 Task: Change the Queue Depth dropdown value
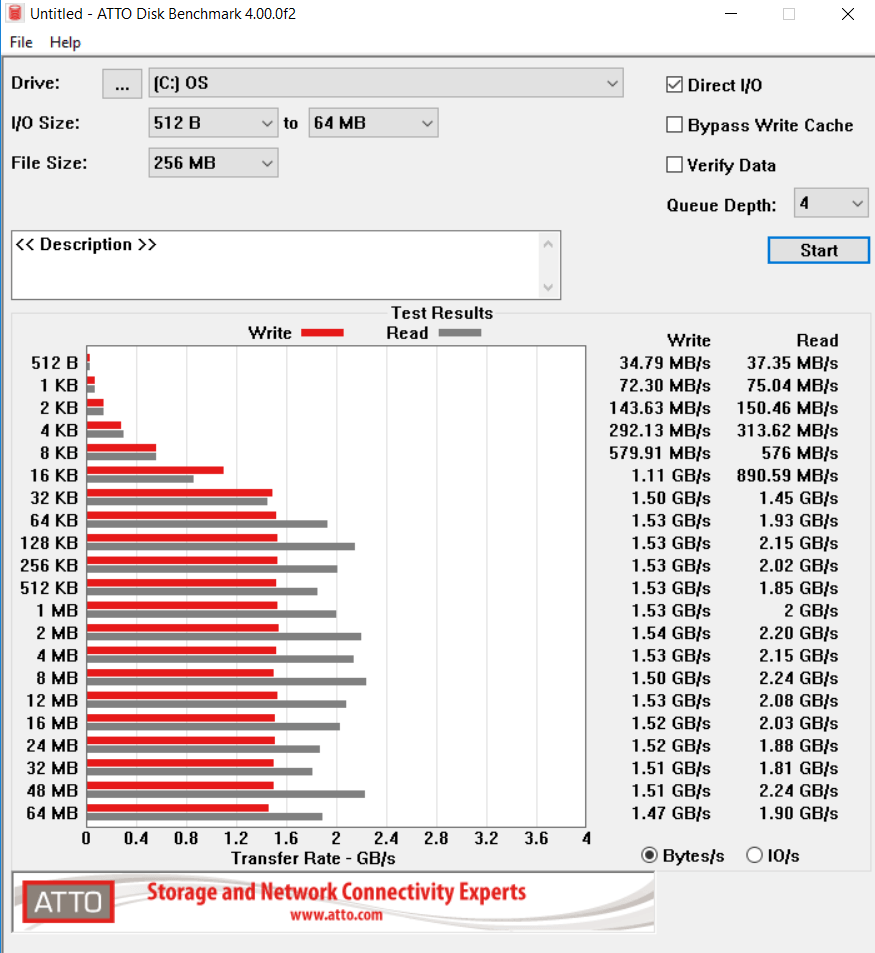[x=831, y=204]
